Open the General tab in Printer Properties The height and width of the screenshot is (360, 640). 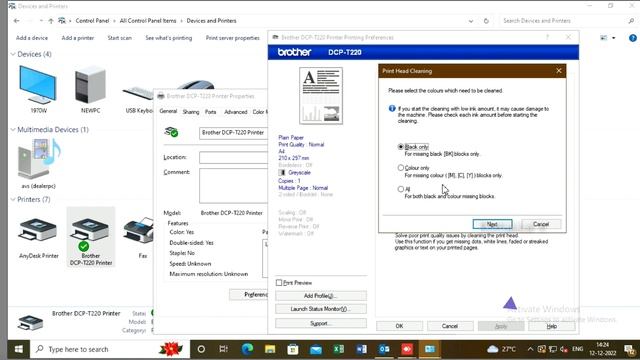click(168, 111)
